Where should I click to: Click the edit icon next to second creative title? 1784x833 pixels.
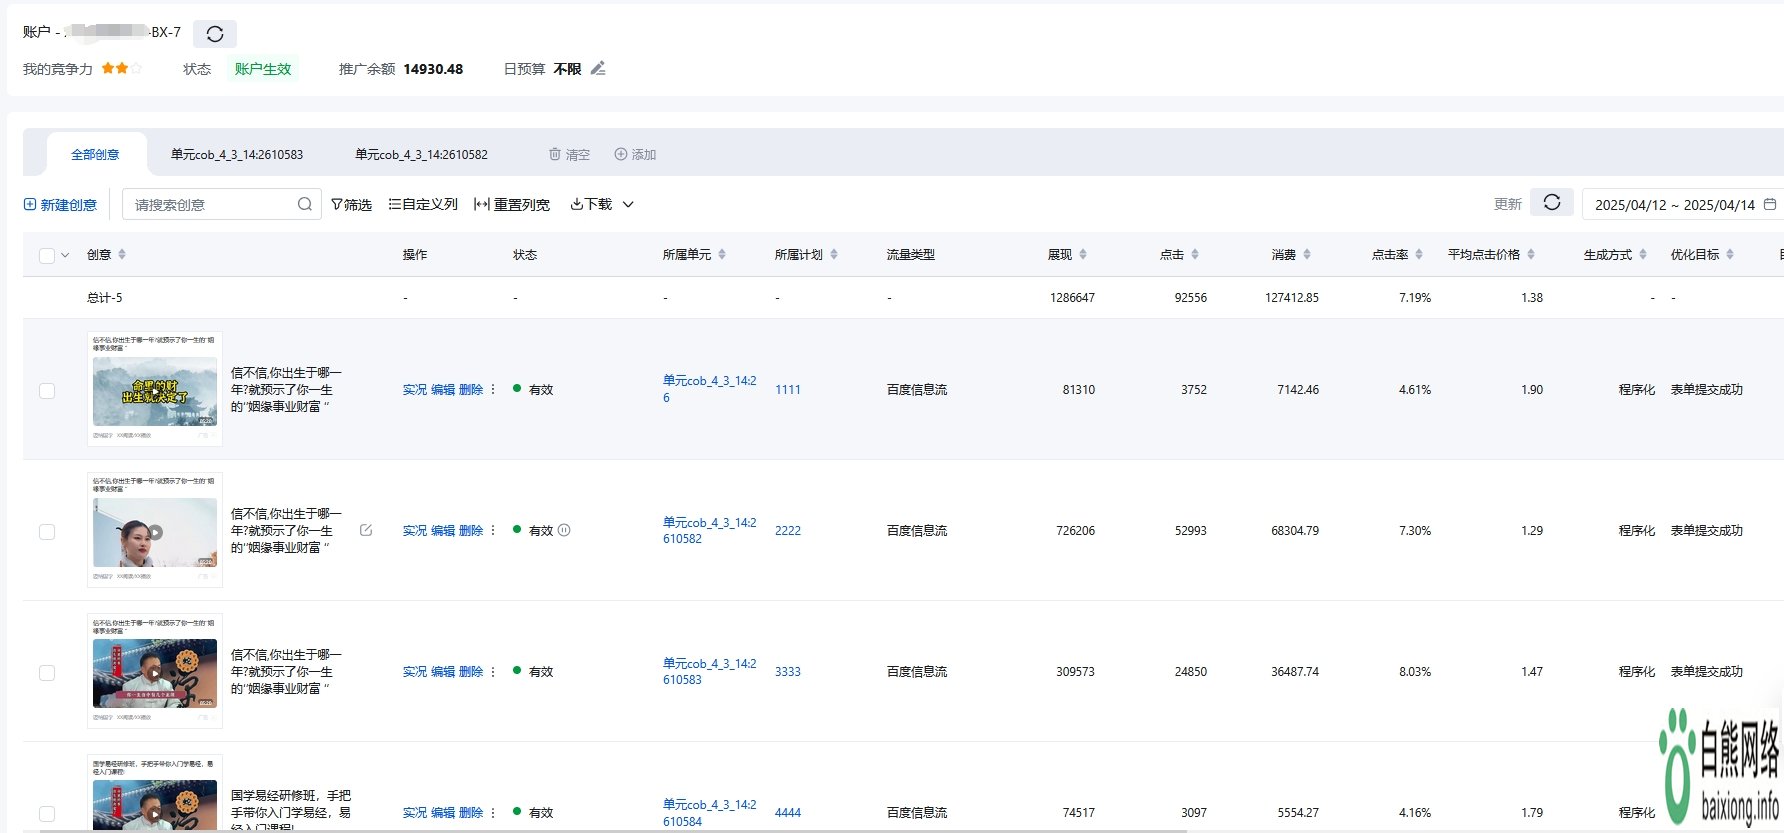coord(366,531)
